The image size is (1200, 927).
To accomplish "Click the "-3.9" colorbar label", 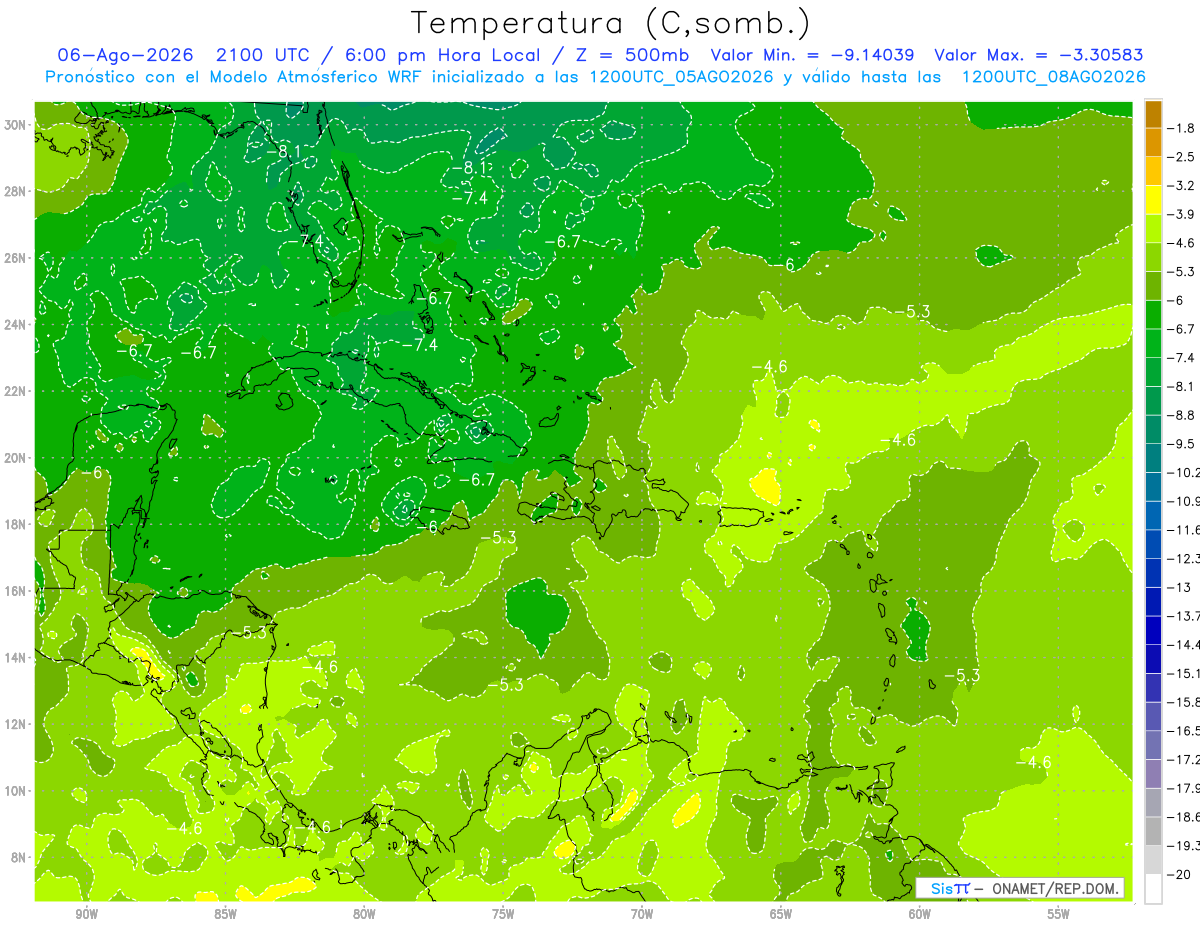I will point(1183,214).
